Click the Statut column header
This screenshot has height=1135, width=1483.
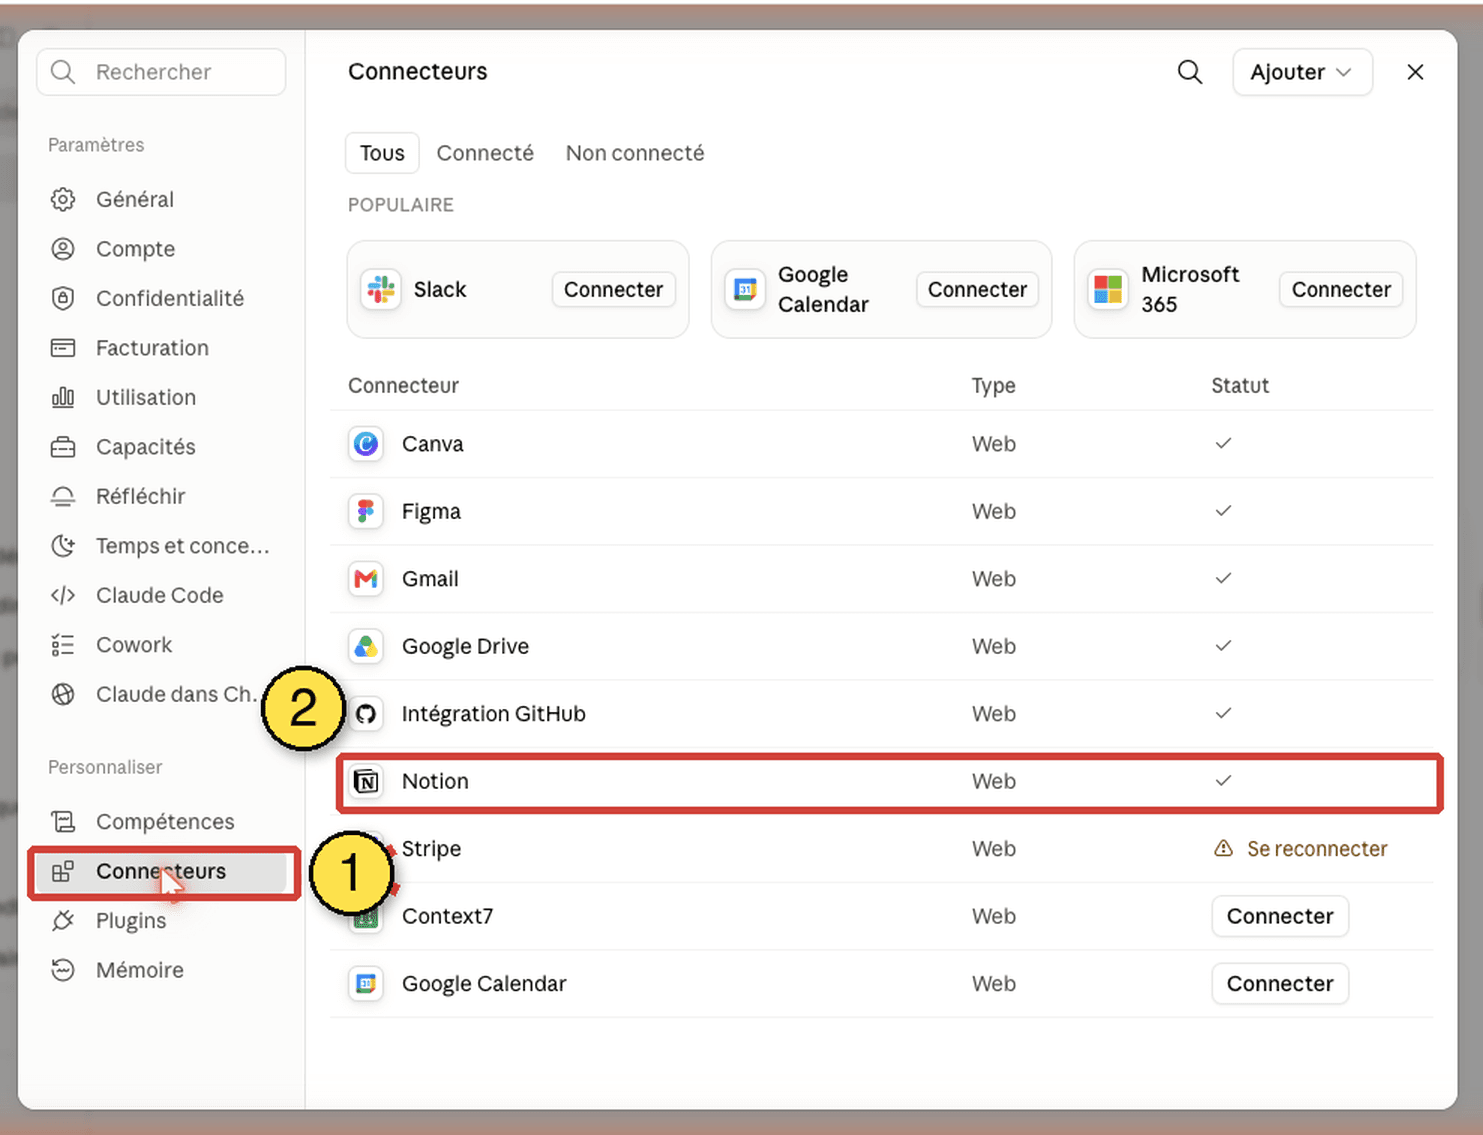1240,386
